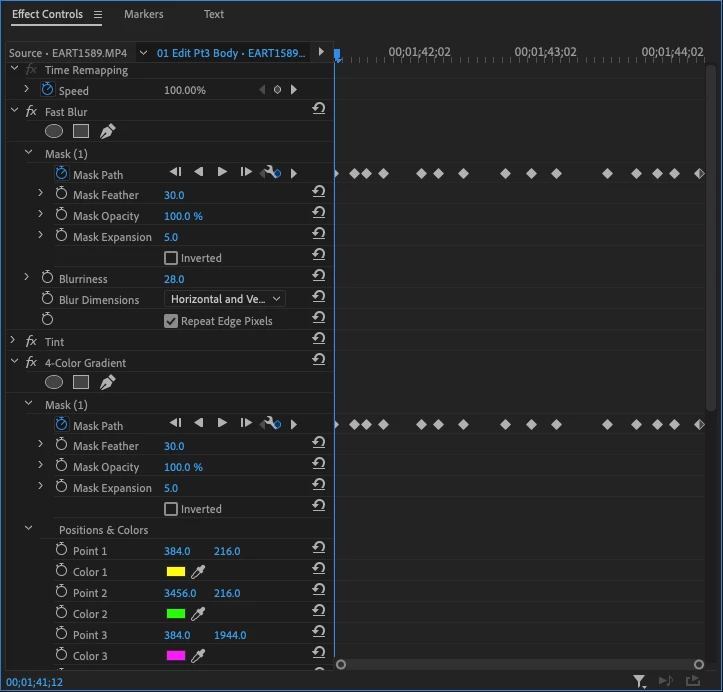Open the Effect Controls panel menu
The height and width of the screenshot is (692, 723).
click(x=98, y=15)
